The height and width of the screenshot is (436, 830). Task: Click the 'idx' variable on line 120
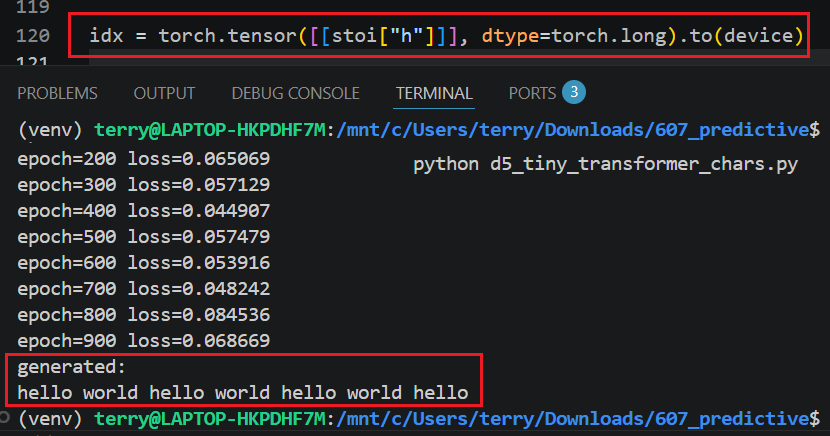(106, 36)
